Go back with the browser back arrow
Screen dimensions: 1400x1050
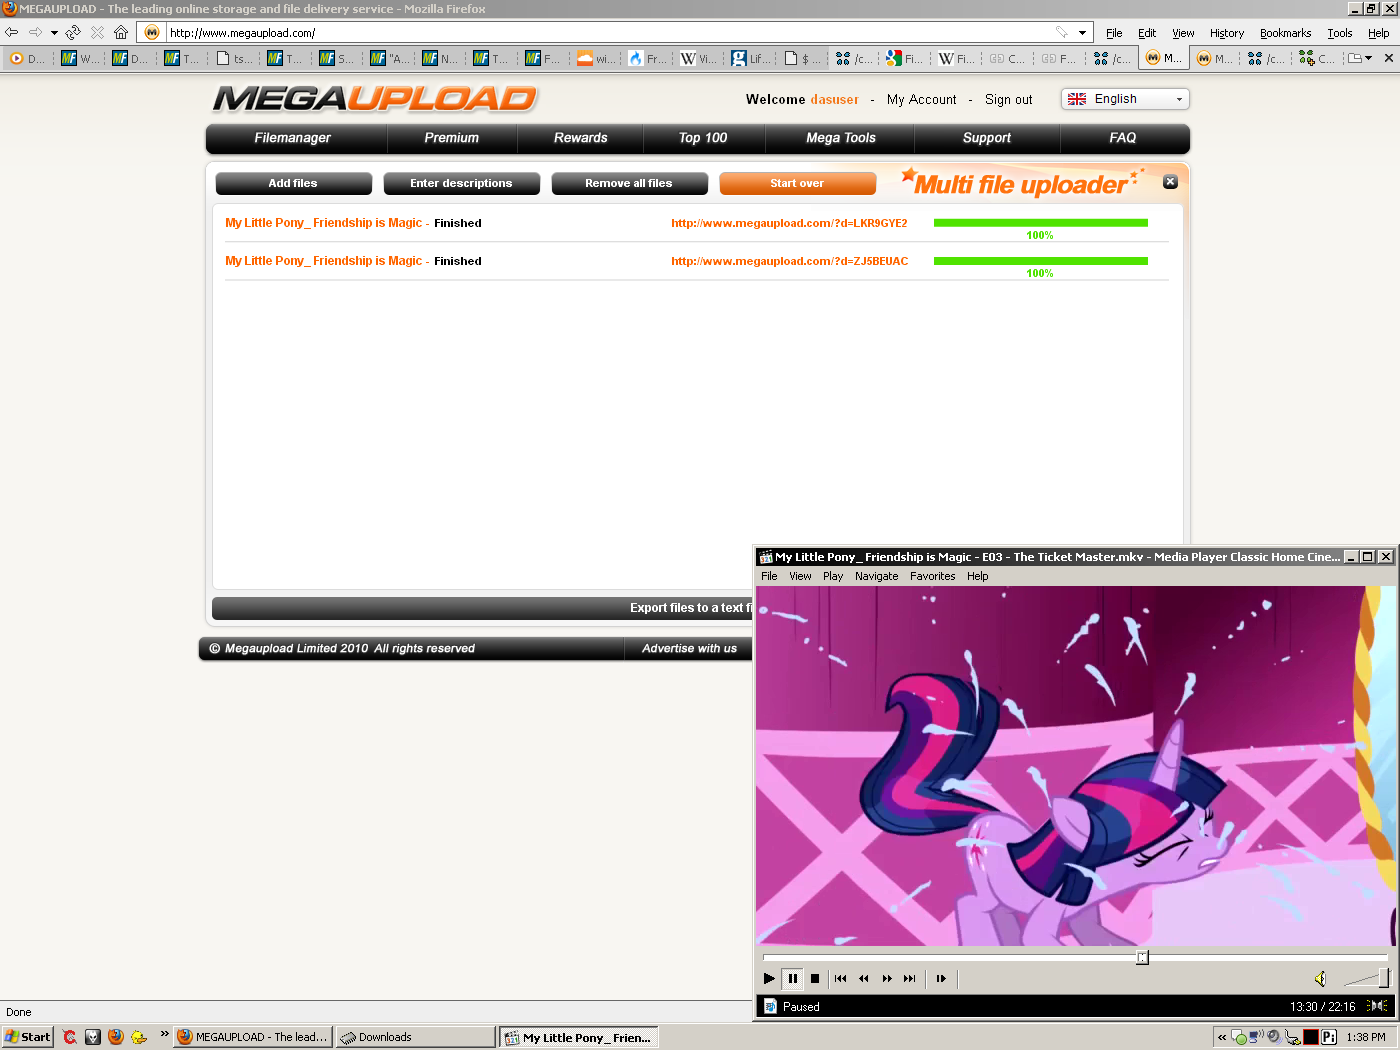pyautogui.click(x=12, y=32)
